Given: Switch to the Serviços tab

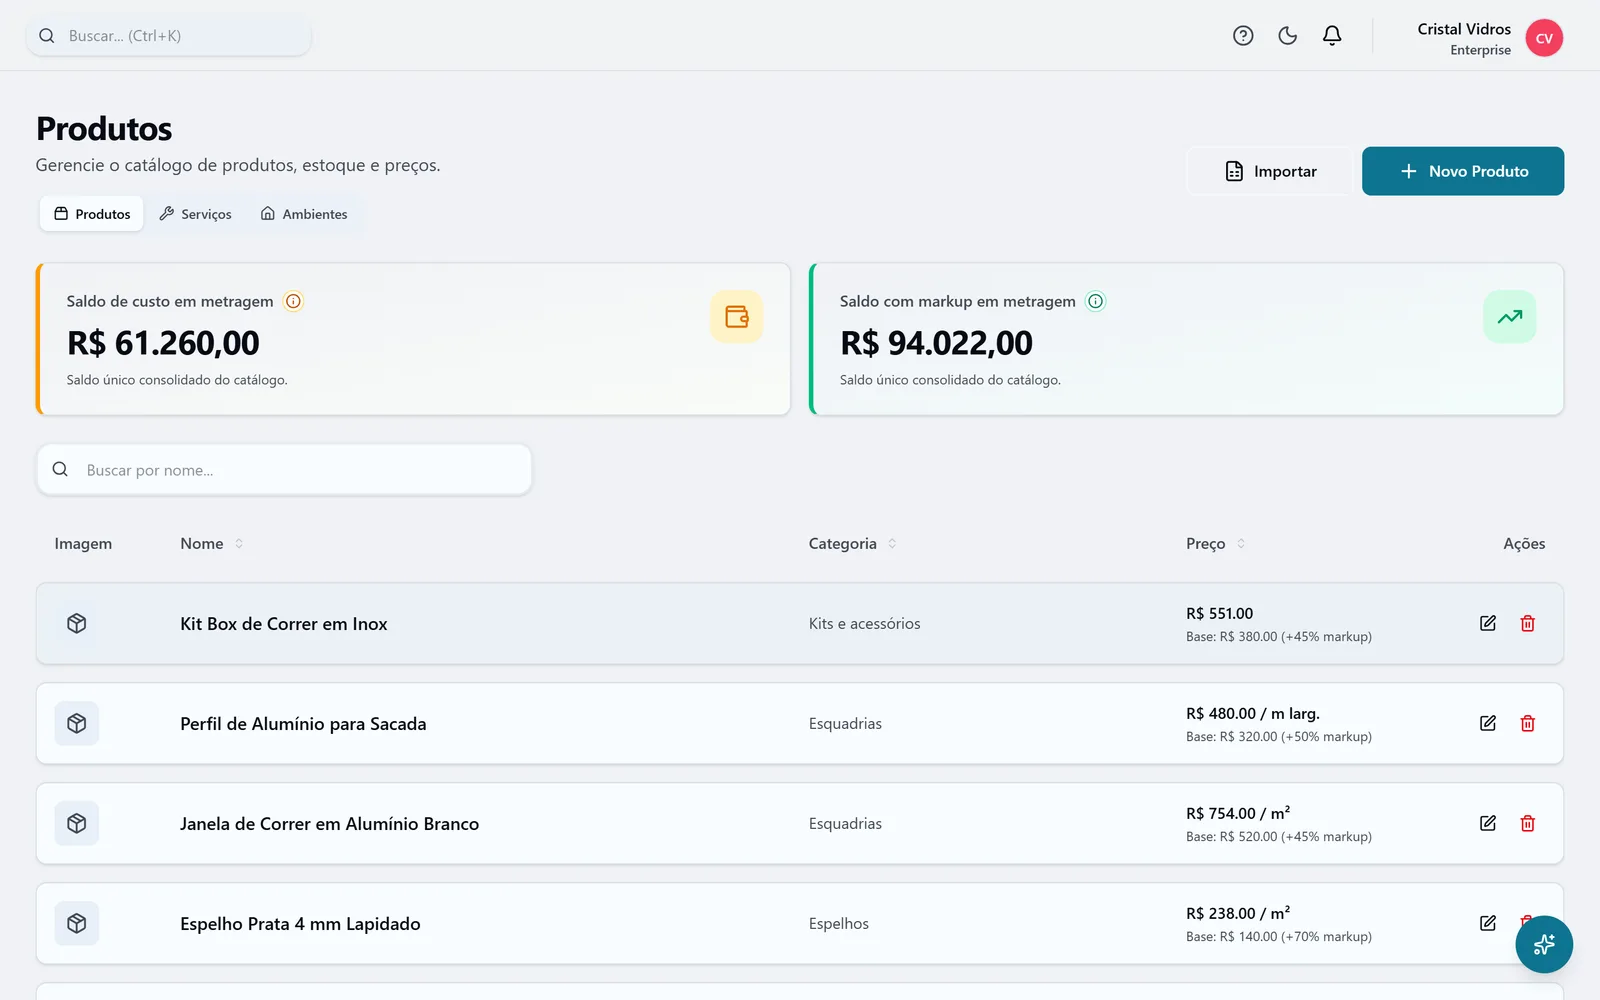Looking at the screenshot, I should click(195, 214).
